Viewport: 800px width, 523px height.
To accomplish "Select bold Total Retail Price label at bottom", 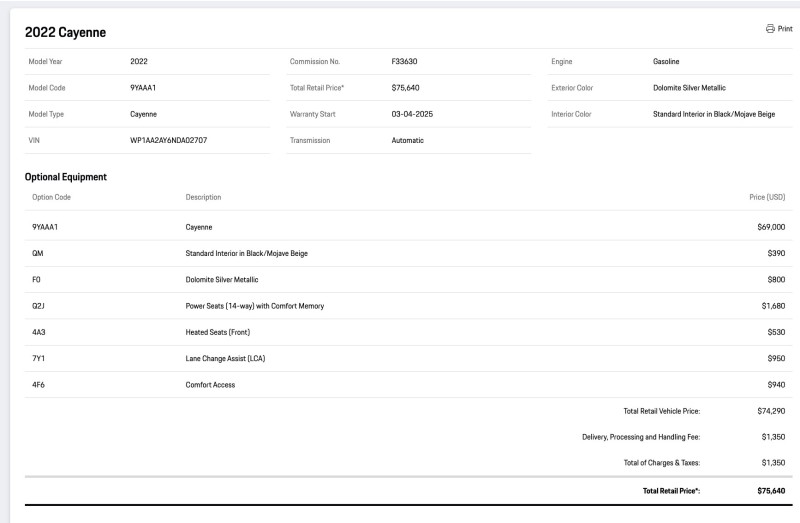I will coord(671,491).
